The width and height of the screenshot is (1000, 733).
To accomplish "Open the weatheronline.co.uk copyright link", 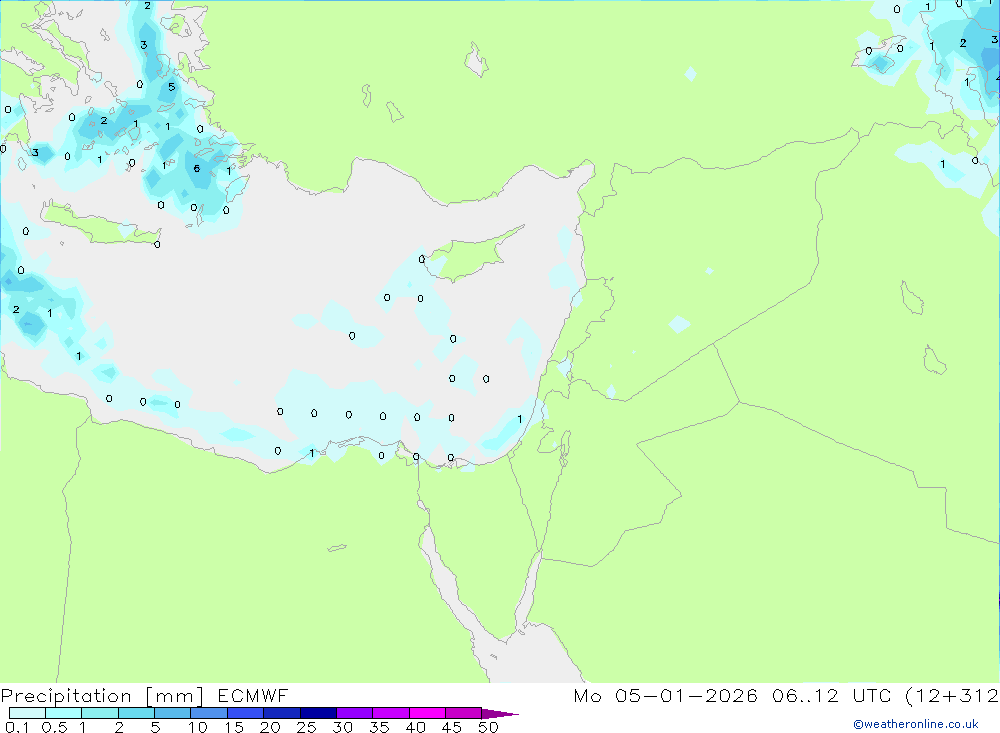I will tap(916, 724).
